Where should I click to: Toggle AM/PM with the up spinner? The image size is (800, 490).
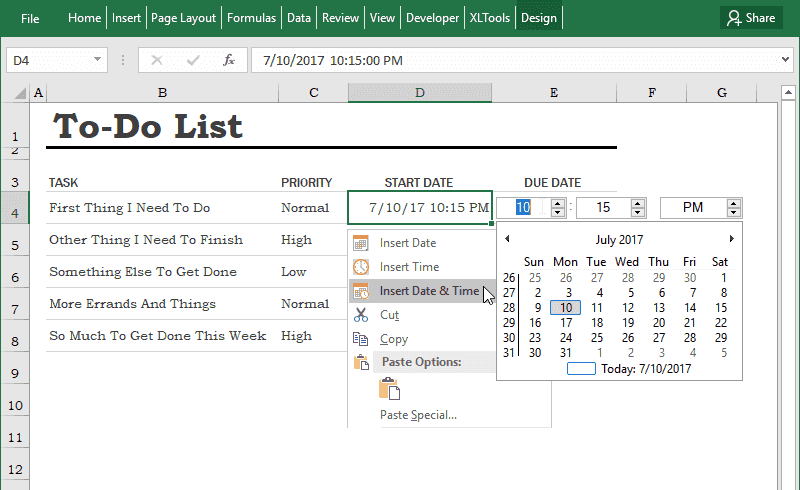[734, 204]
